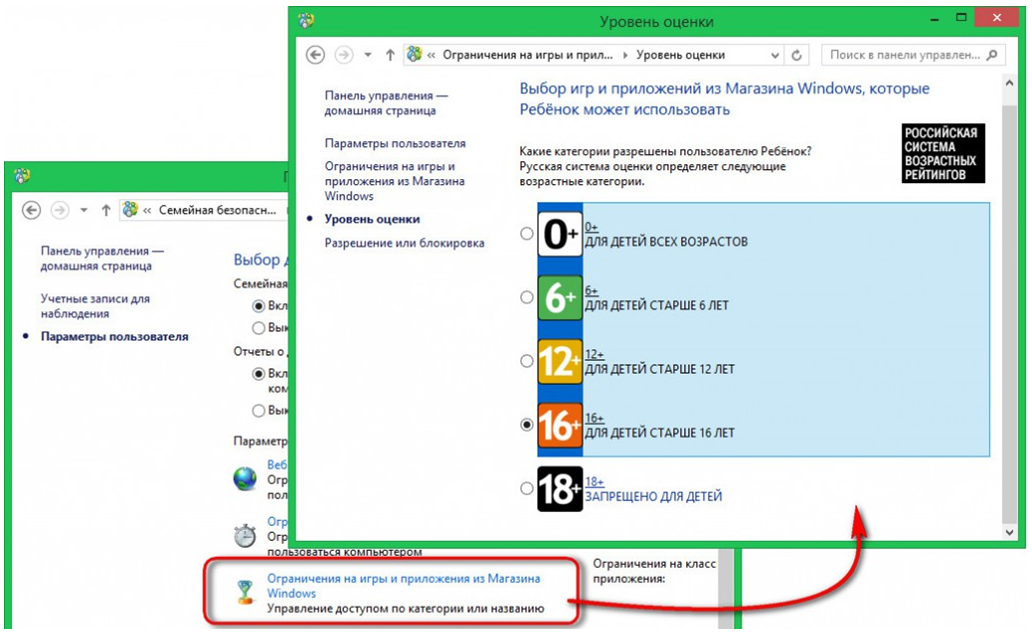Viewport: 1032px width, 636px height.
Task: Open Панель управления — домашняя страница in the rear window
Action: [102, 258]
